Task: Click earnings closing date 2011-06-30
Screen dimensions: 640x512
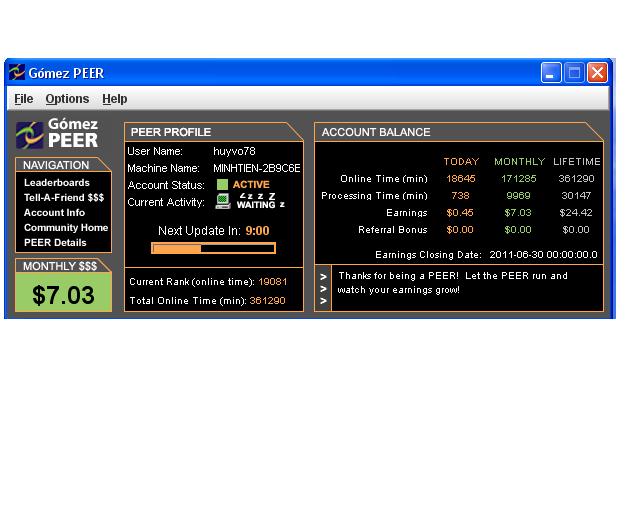Action: [x=543, y=255]
